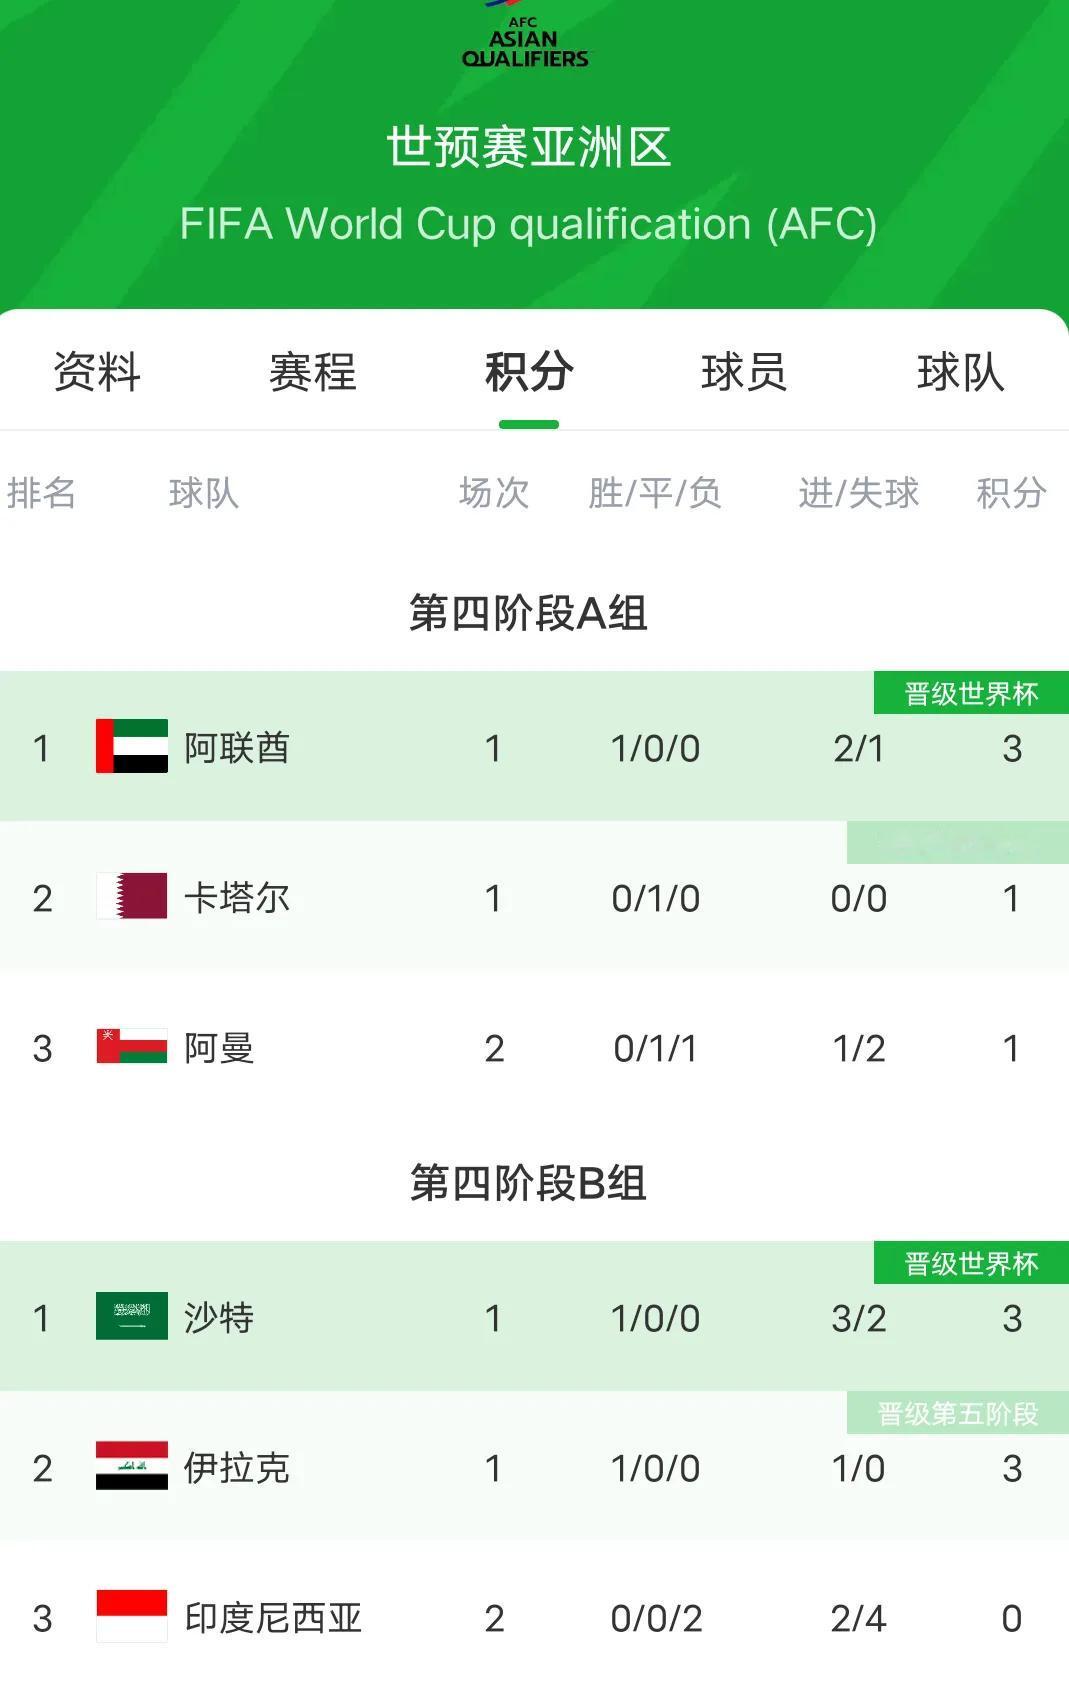This screenshot has width=1069, height=1697.
Task: Open the 球队 tab
Action: [x=960, y=372]
